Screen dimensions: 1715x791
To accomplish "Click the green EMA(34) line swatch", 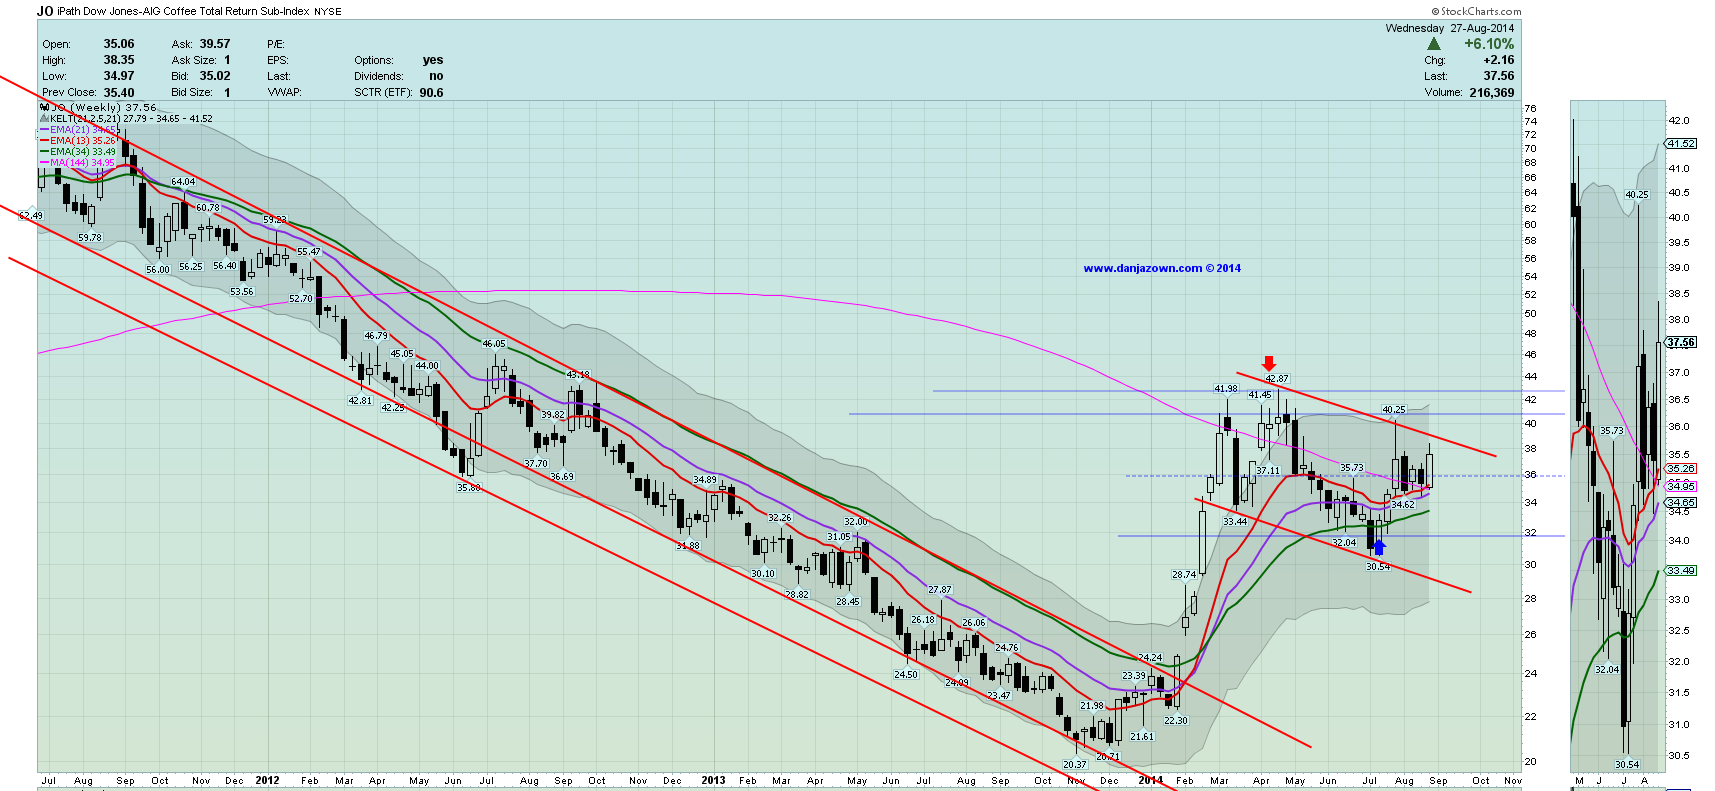I will click(x=45, y=152).
